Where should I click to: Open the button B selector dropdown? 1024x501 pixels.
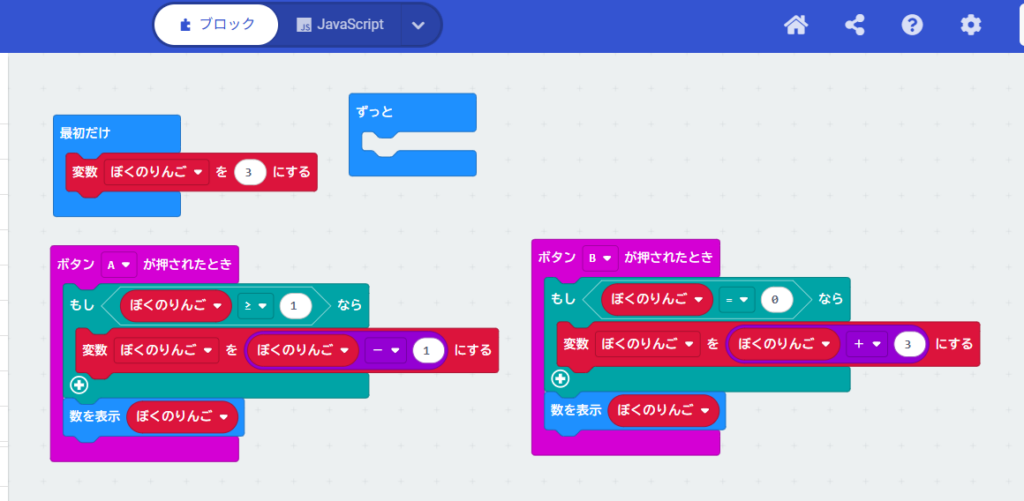[x=600, y=258]
